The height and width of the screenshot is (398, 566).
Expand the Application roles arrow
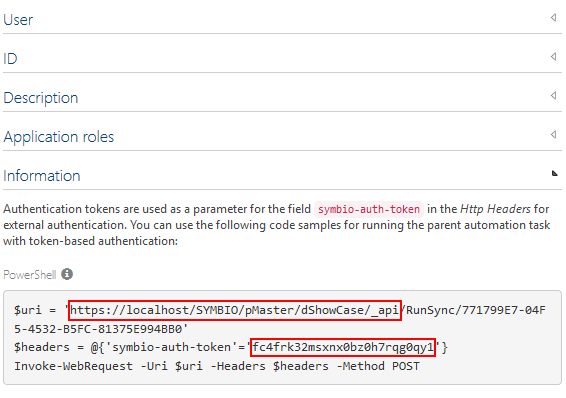(553, 135)
